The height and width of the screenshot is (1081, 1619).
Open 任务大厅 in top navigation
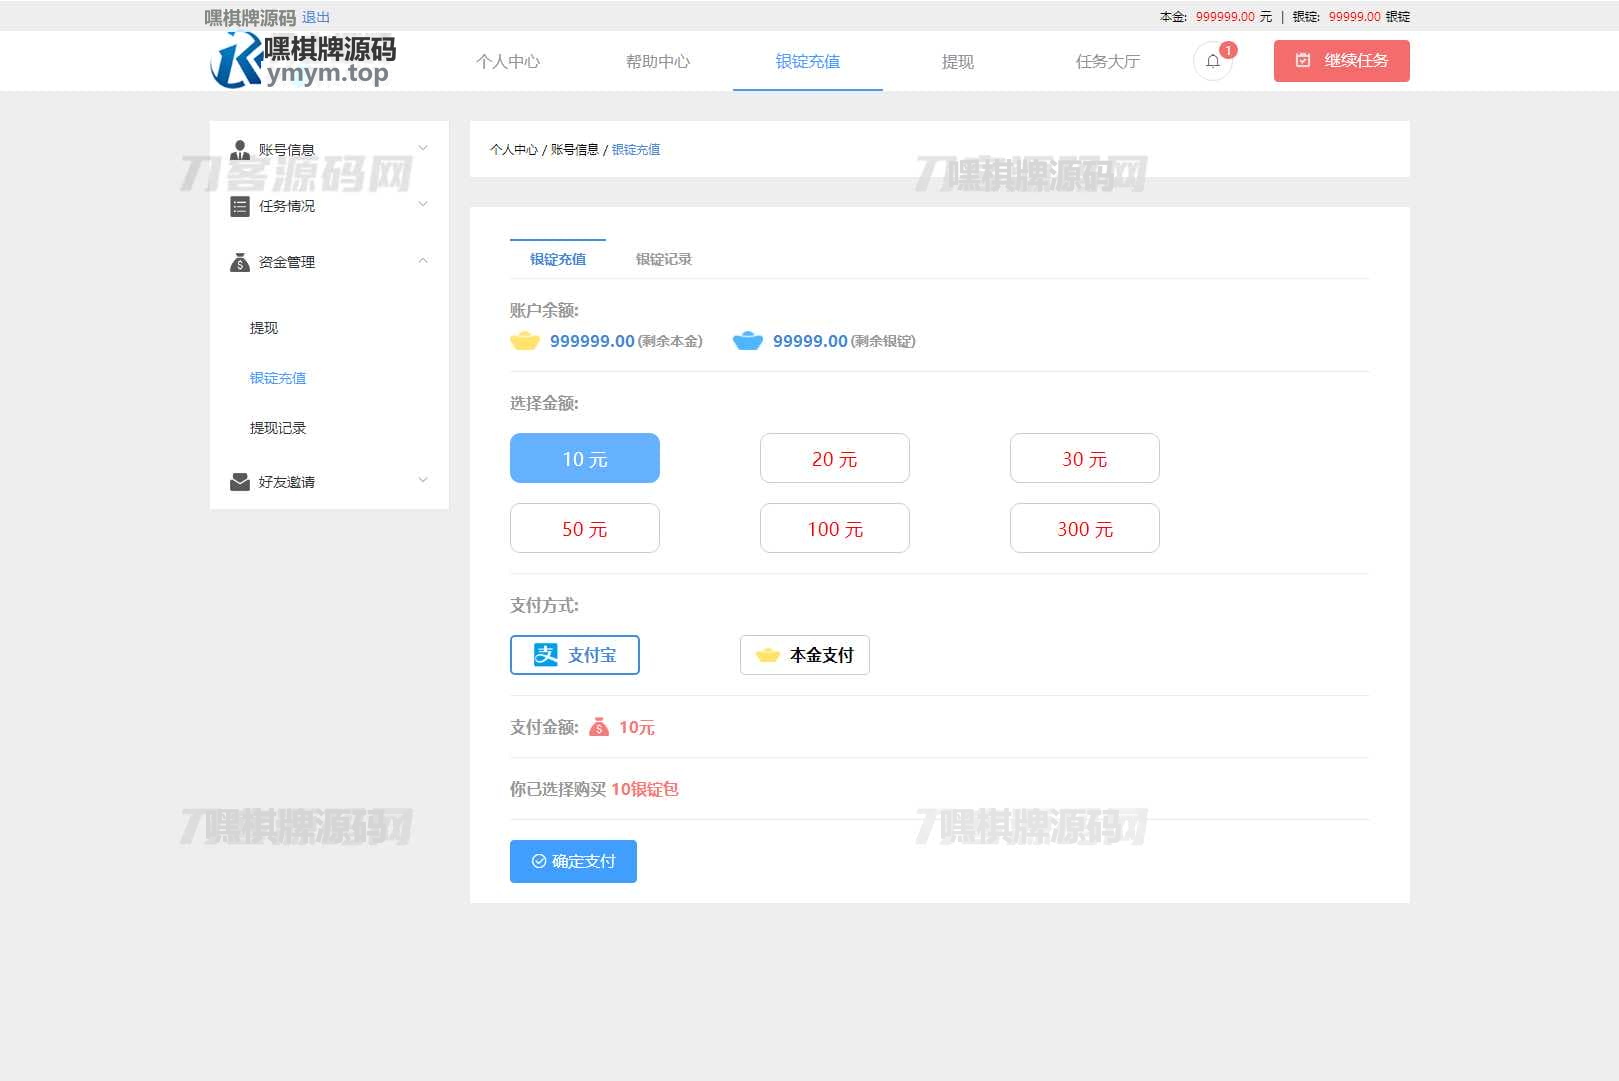pos(1108,61)
